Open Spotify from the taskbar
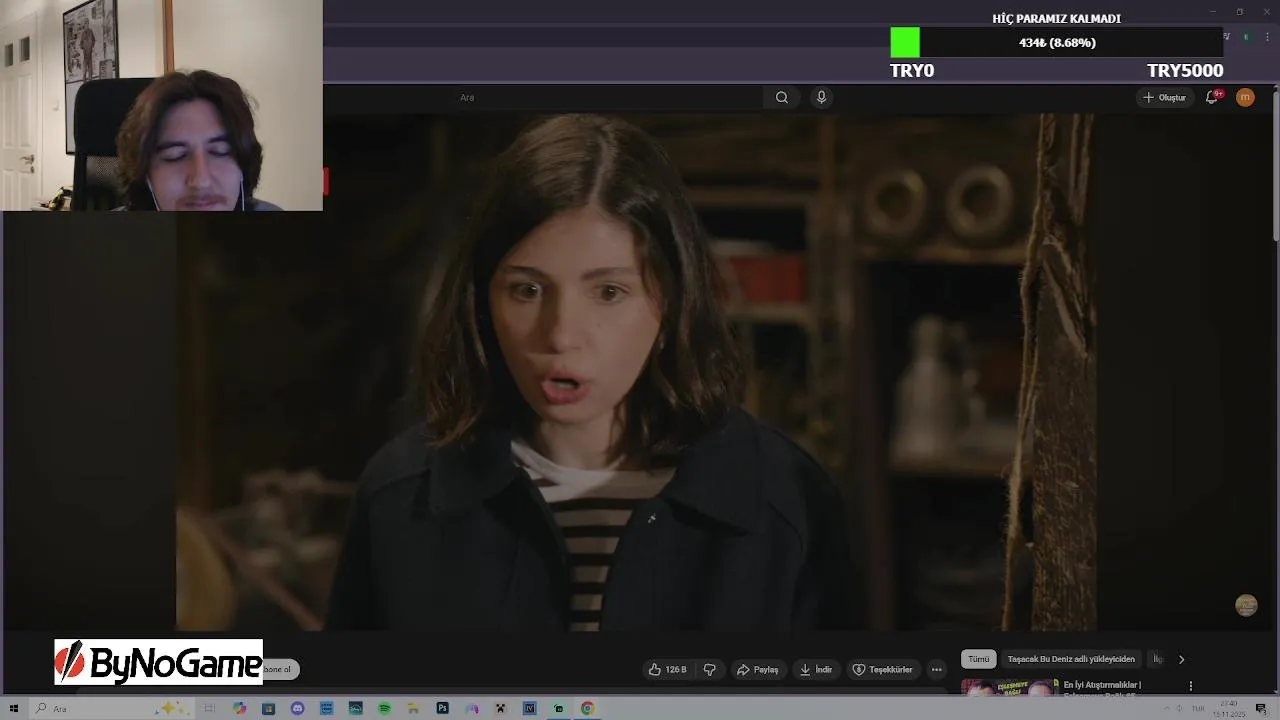This screenshot has width=1280, height=720. coord(384,708)
